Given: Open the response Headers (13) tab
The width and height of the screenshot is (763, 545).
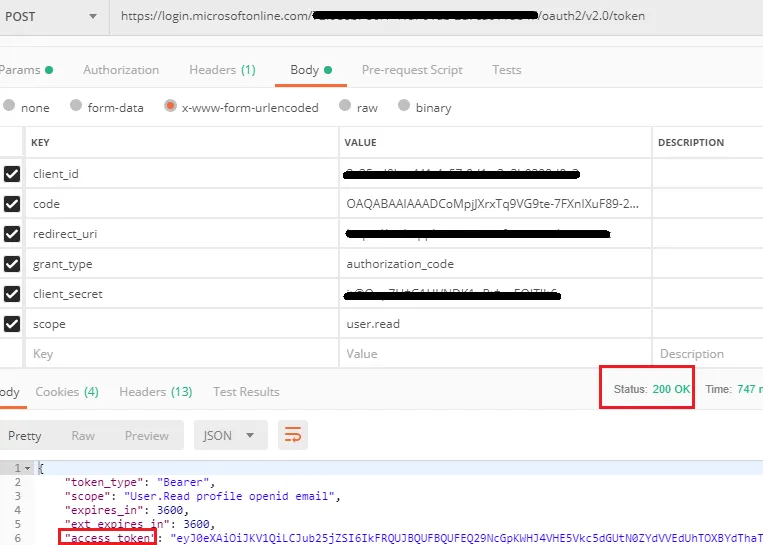Looking at the screenshot, I should pos(156,392).
